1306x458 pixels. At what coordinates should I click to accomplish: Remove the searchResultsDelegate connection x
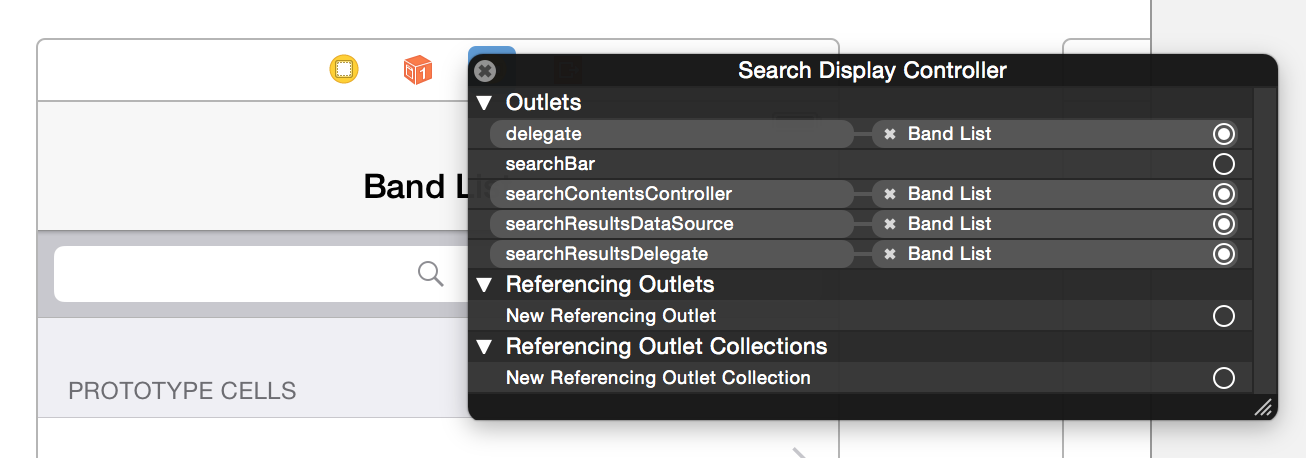point(889,254)
